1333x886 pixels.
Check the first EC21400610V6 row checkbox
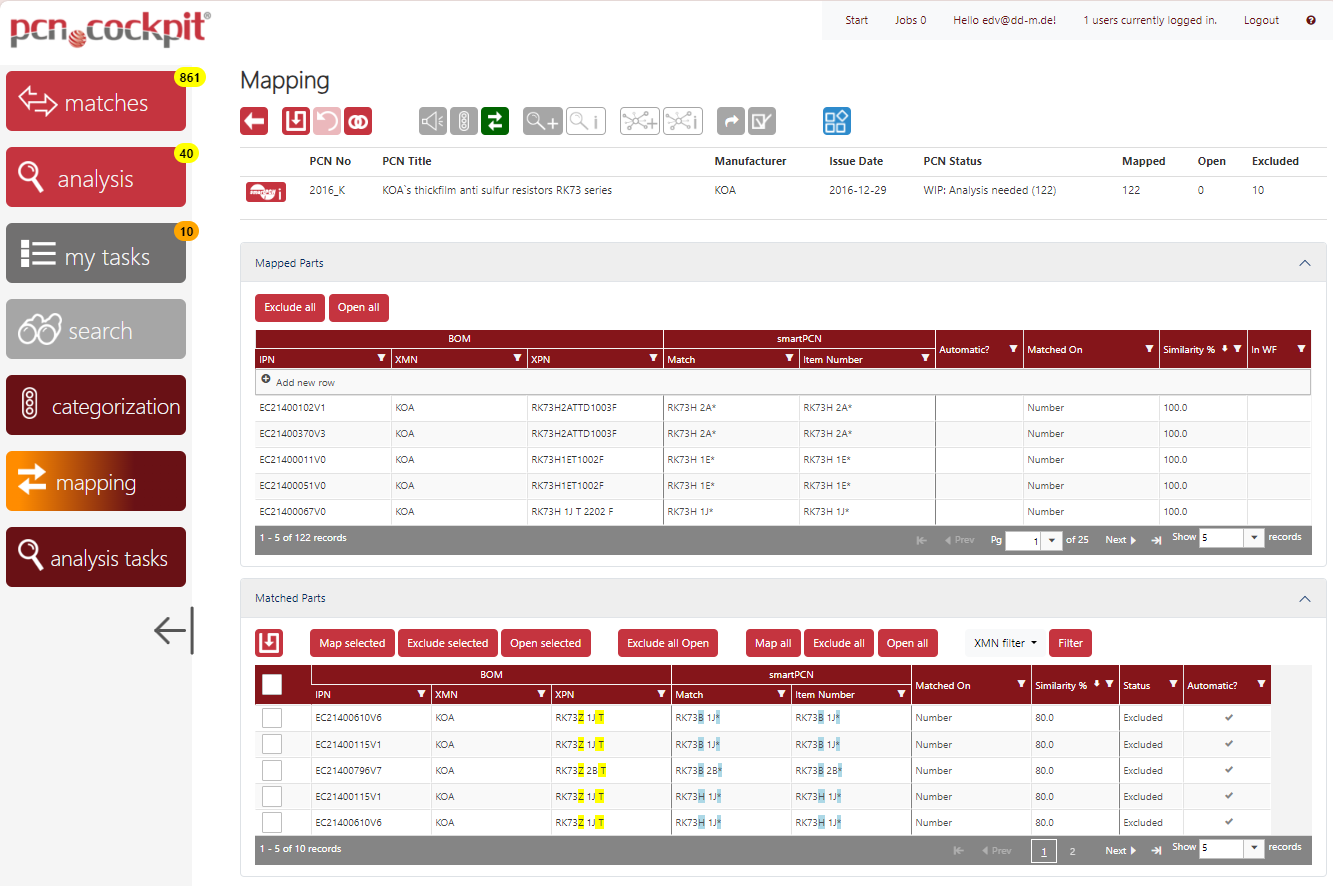click(272, 718)
